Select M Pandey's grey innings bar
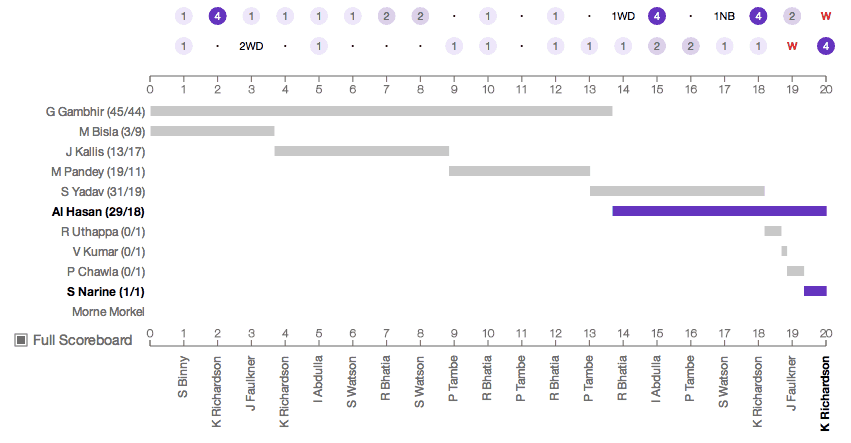Screen dimensions: 851x443 click(x=519, y=171)
